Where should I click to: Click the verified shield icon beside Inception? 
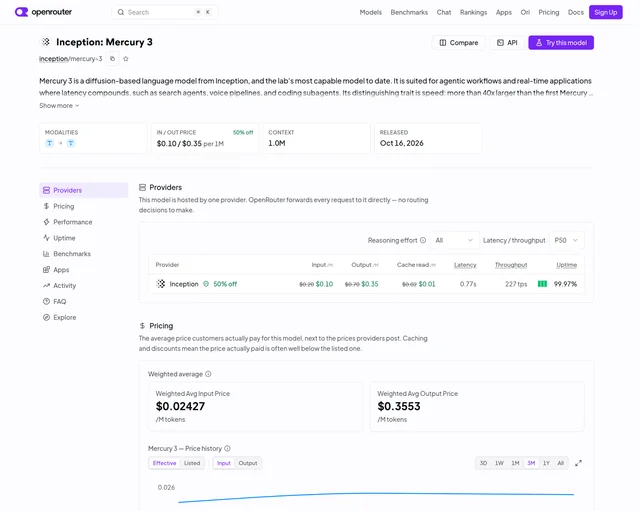point(206,284)
